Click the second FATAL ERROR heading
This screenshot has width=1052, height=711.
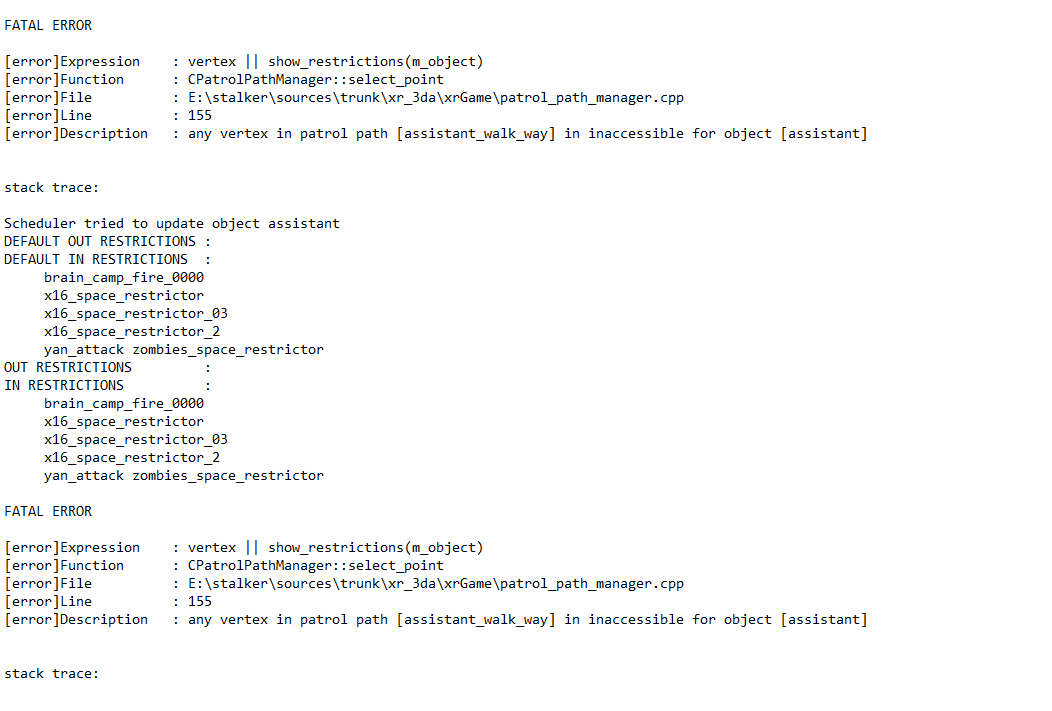pyautogui.click(x=48, y=511)
